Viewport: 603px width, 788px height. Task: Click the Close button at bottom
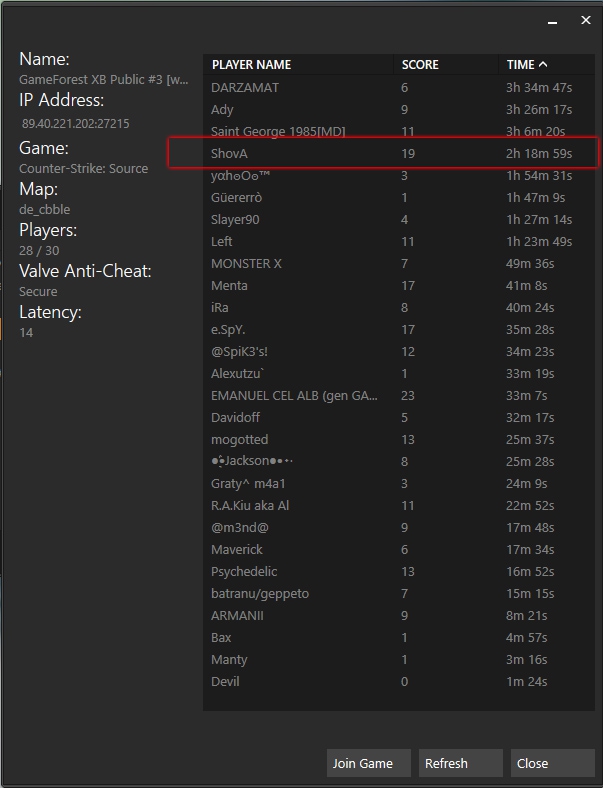coord(552,763)
